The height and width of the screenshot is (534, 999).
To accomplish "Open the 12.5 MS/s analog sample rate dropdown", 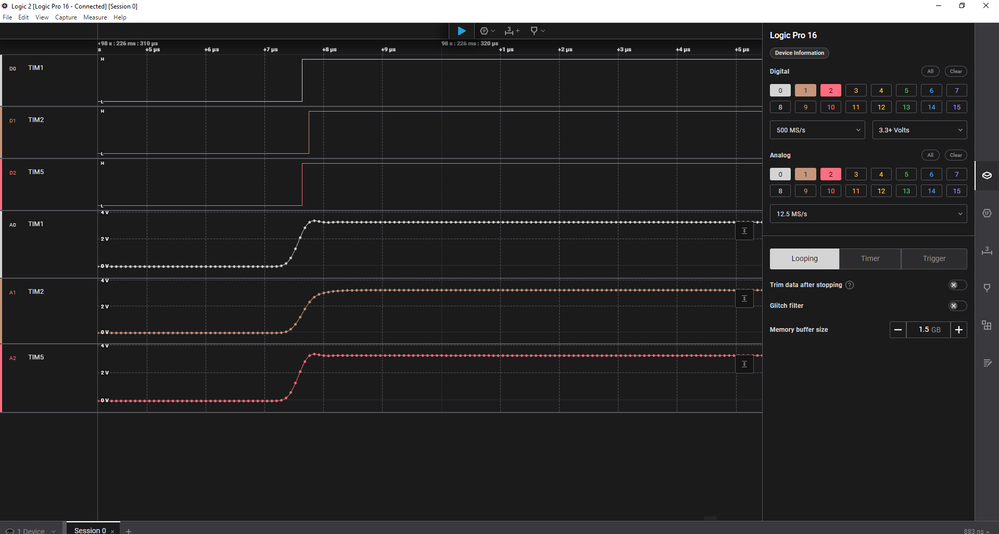I will coord(868,213).
